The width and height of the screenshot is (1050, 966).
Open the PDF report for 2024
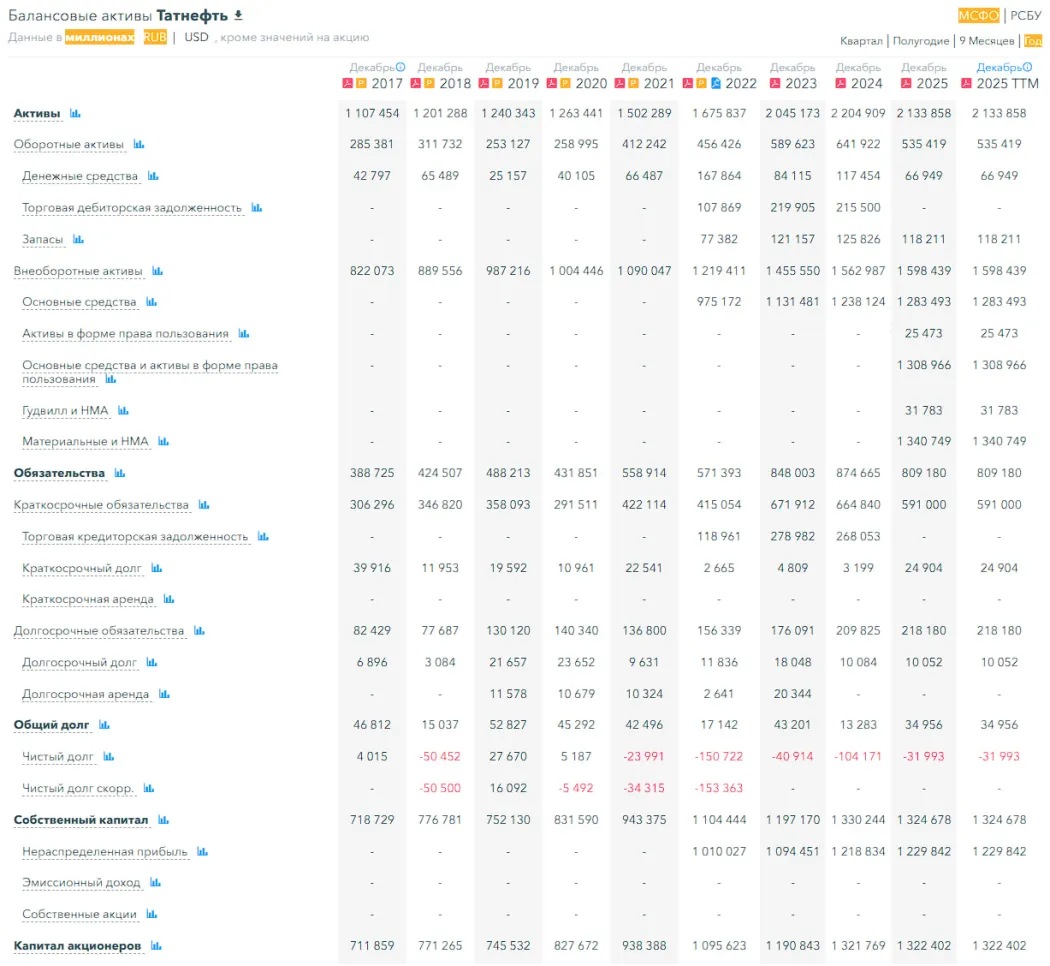click(x=842, y=84)
